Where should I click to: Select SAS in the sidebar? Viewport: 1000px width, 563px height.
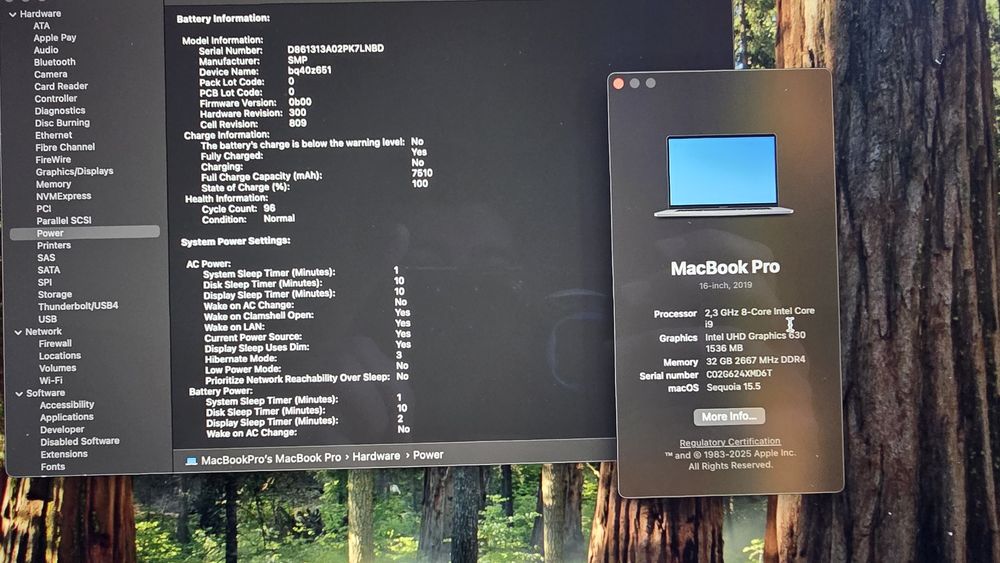coord(46,258)
